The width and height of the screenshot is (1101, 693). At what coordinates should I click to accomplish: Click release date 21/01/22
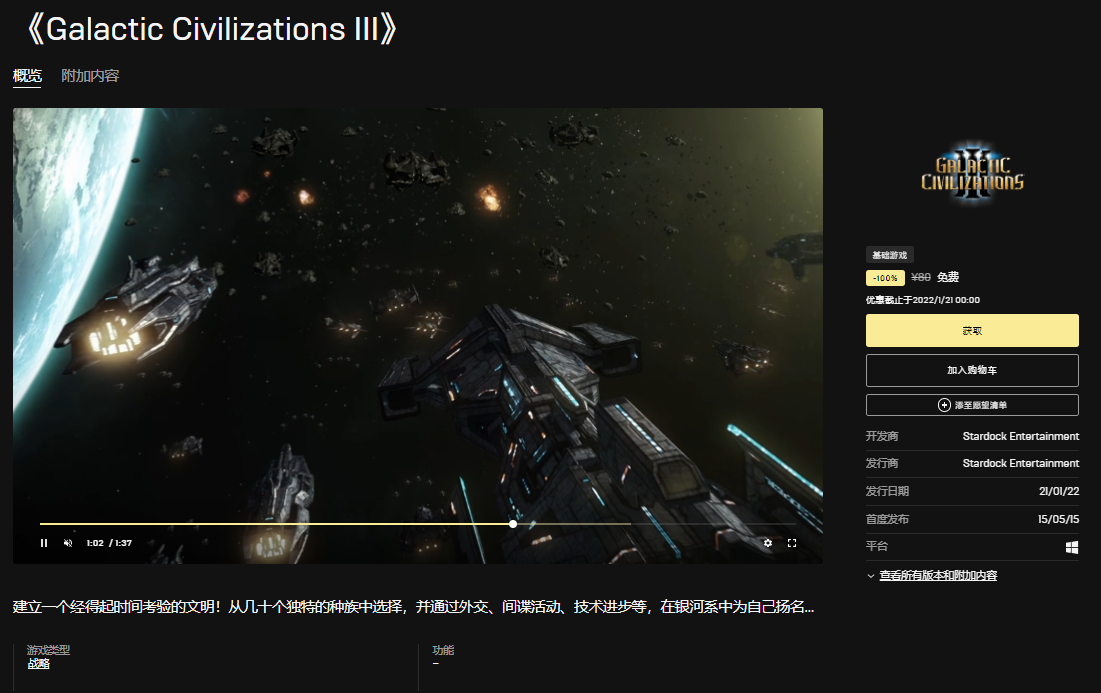(x=1059, y=491)
